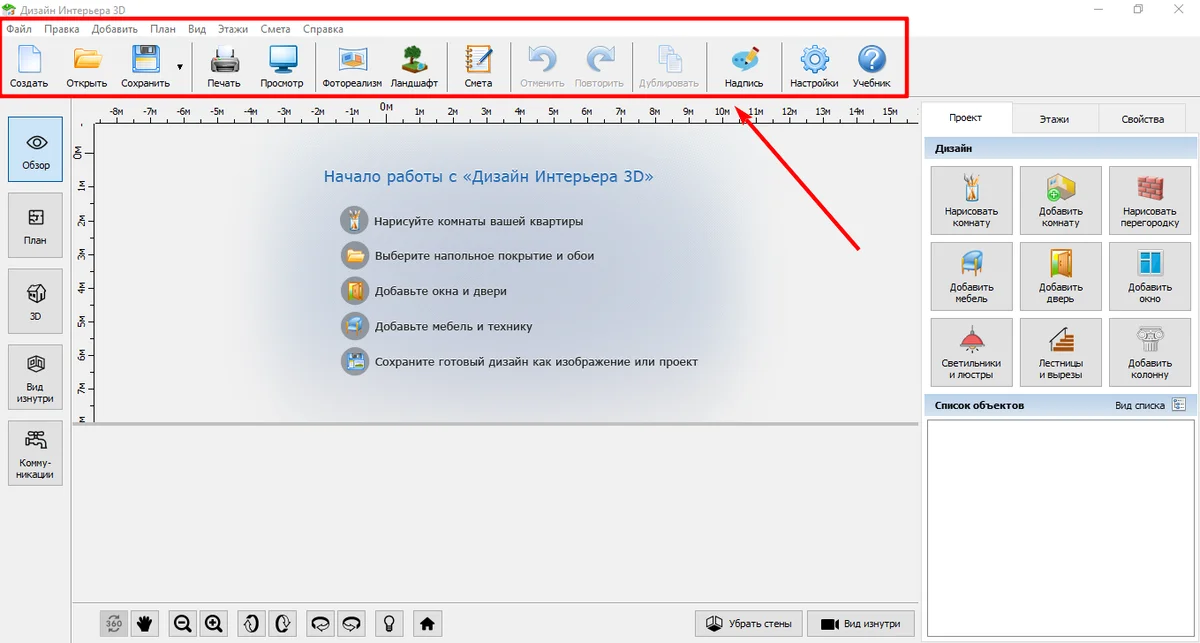
Task: Select the hand pan tool
Action: 145,624
